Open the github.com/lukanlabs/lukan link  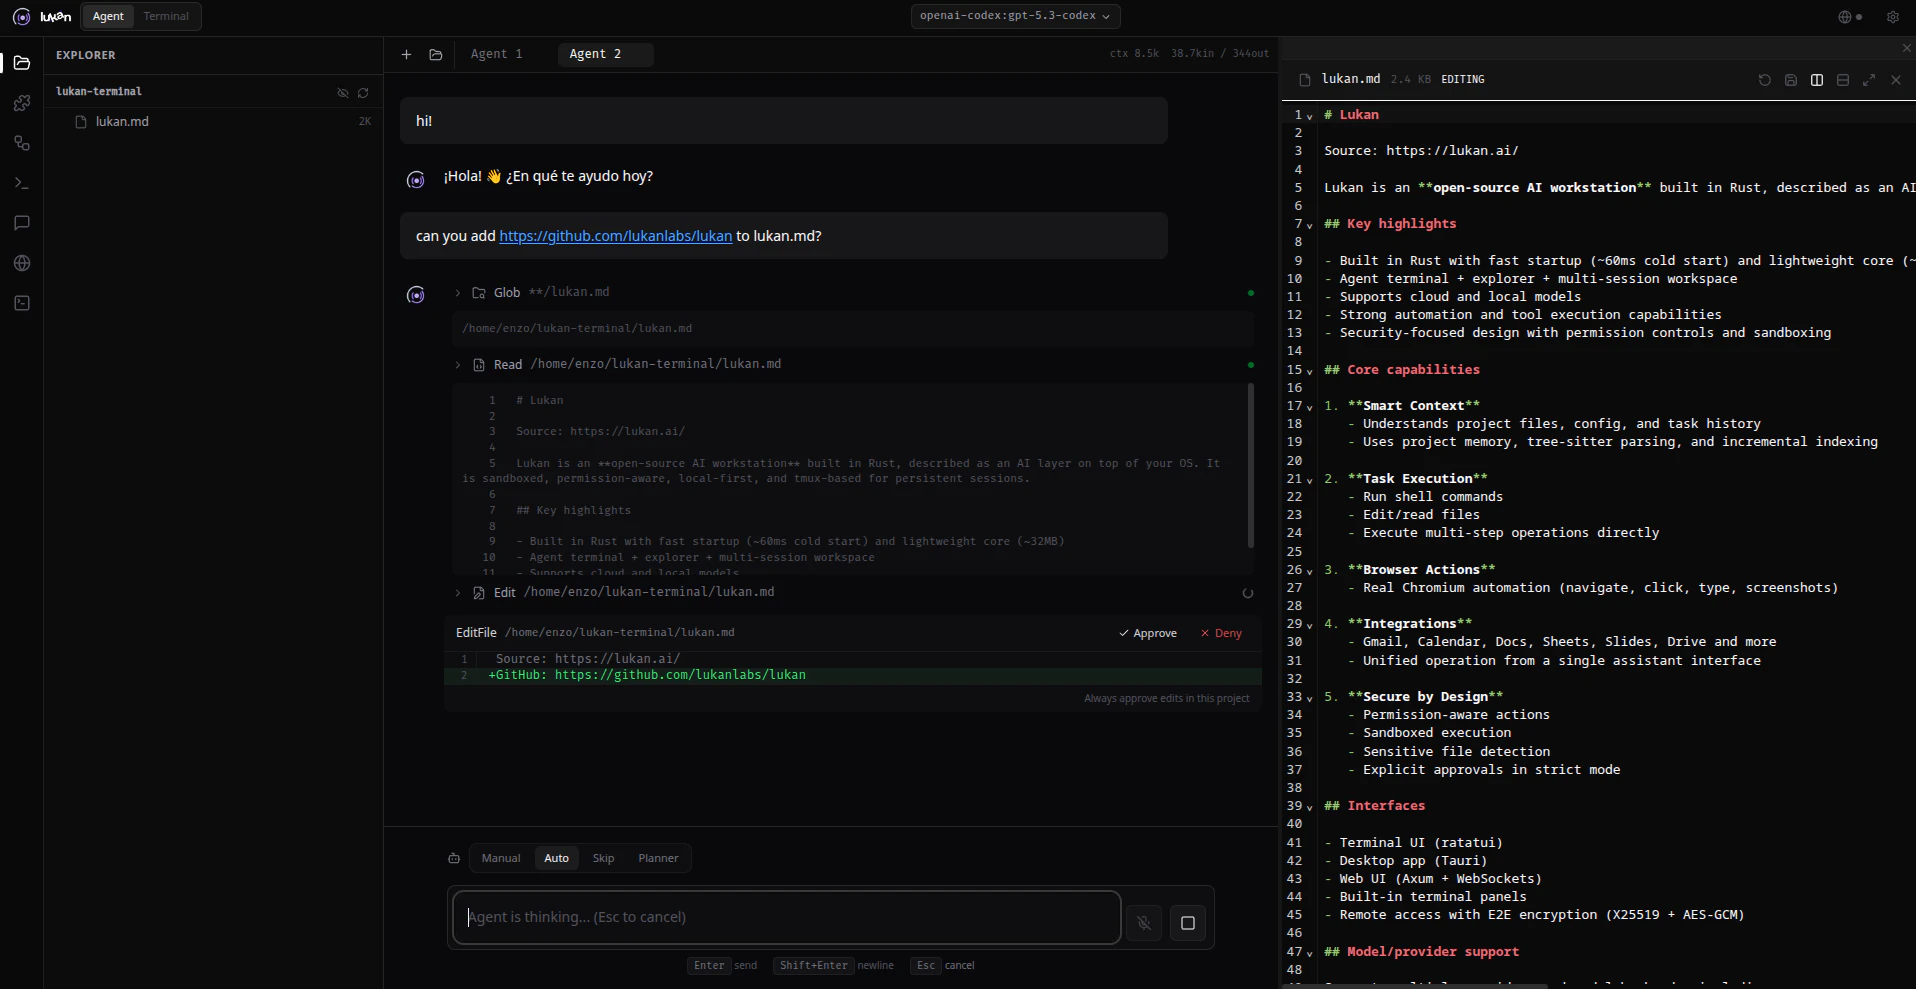click(615, 236)
